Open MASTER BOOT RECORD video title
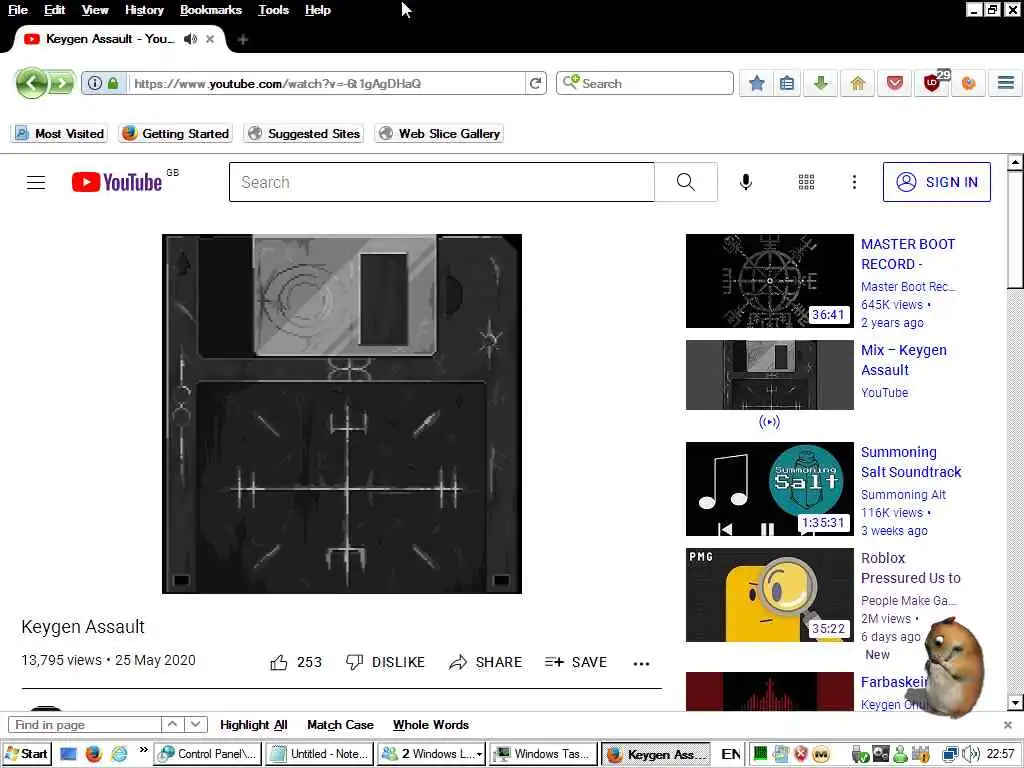 (x=908, y=254)
